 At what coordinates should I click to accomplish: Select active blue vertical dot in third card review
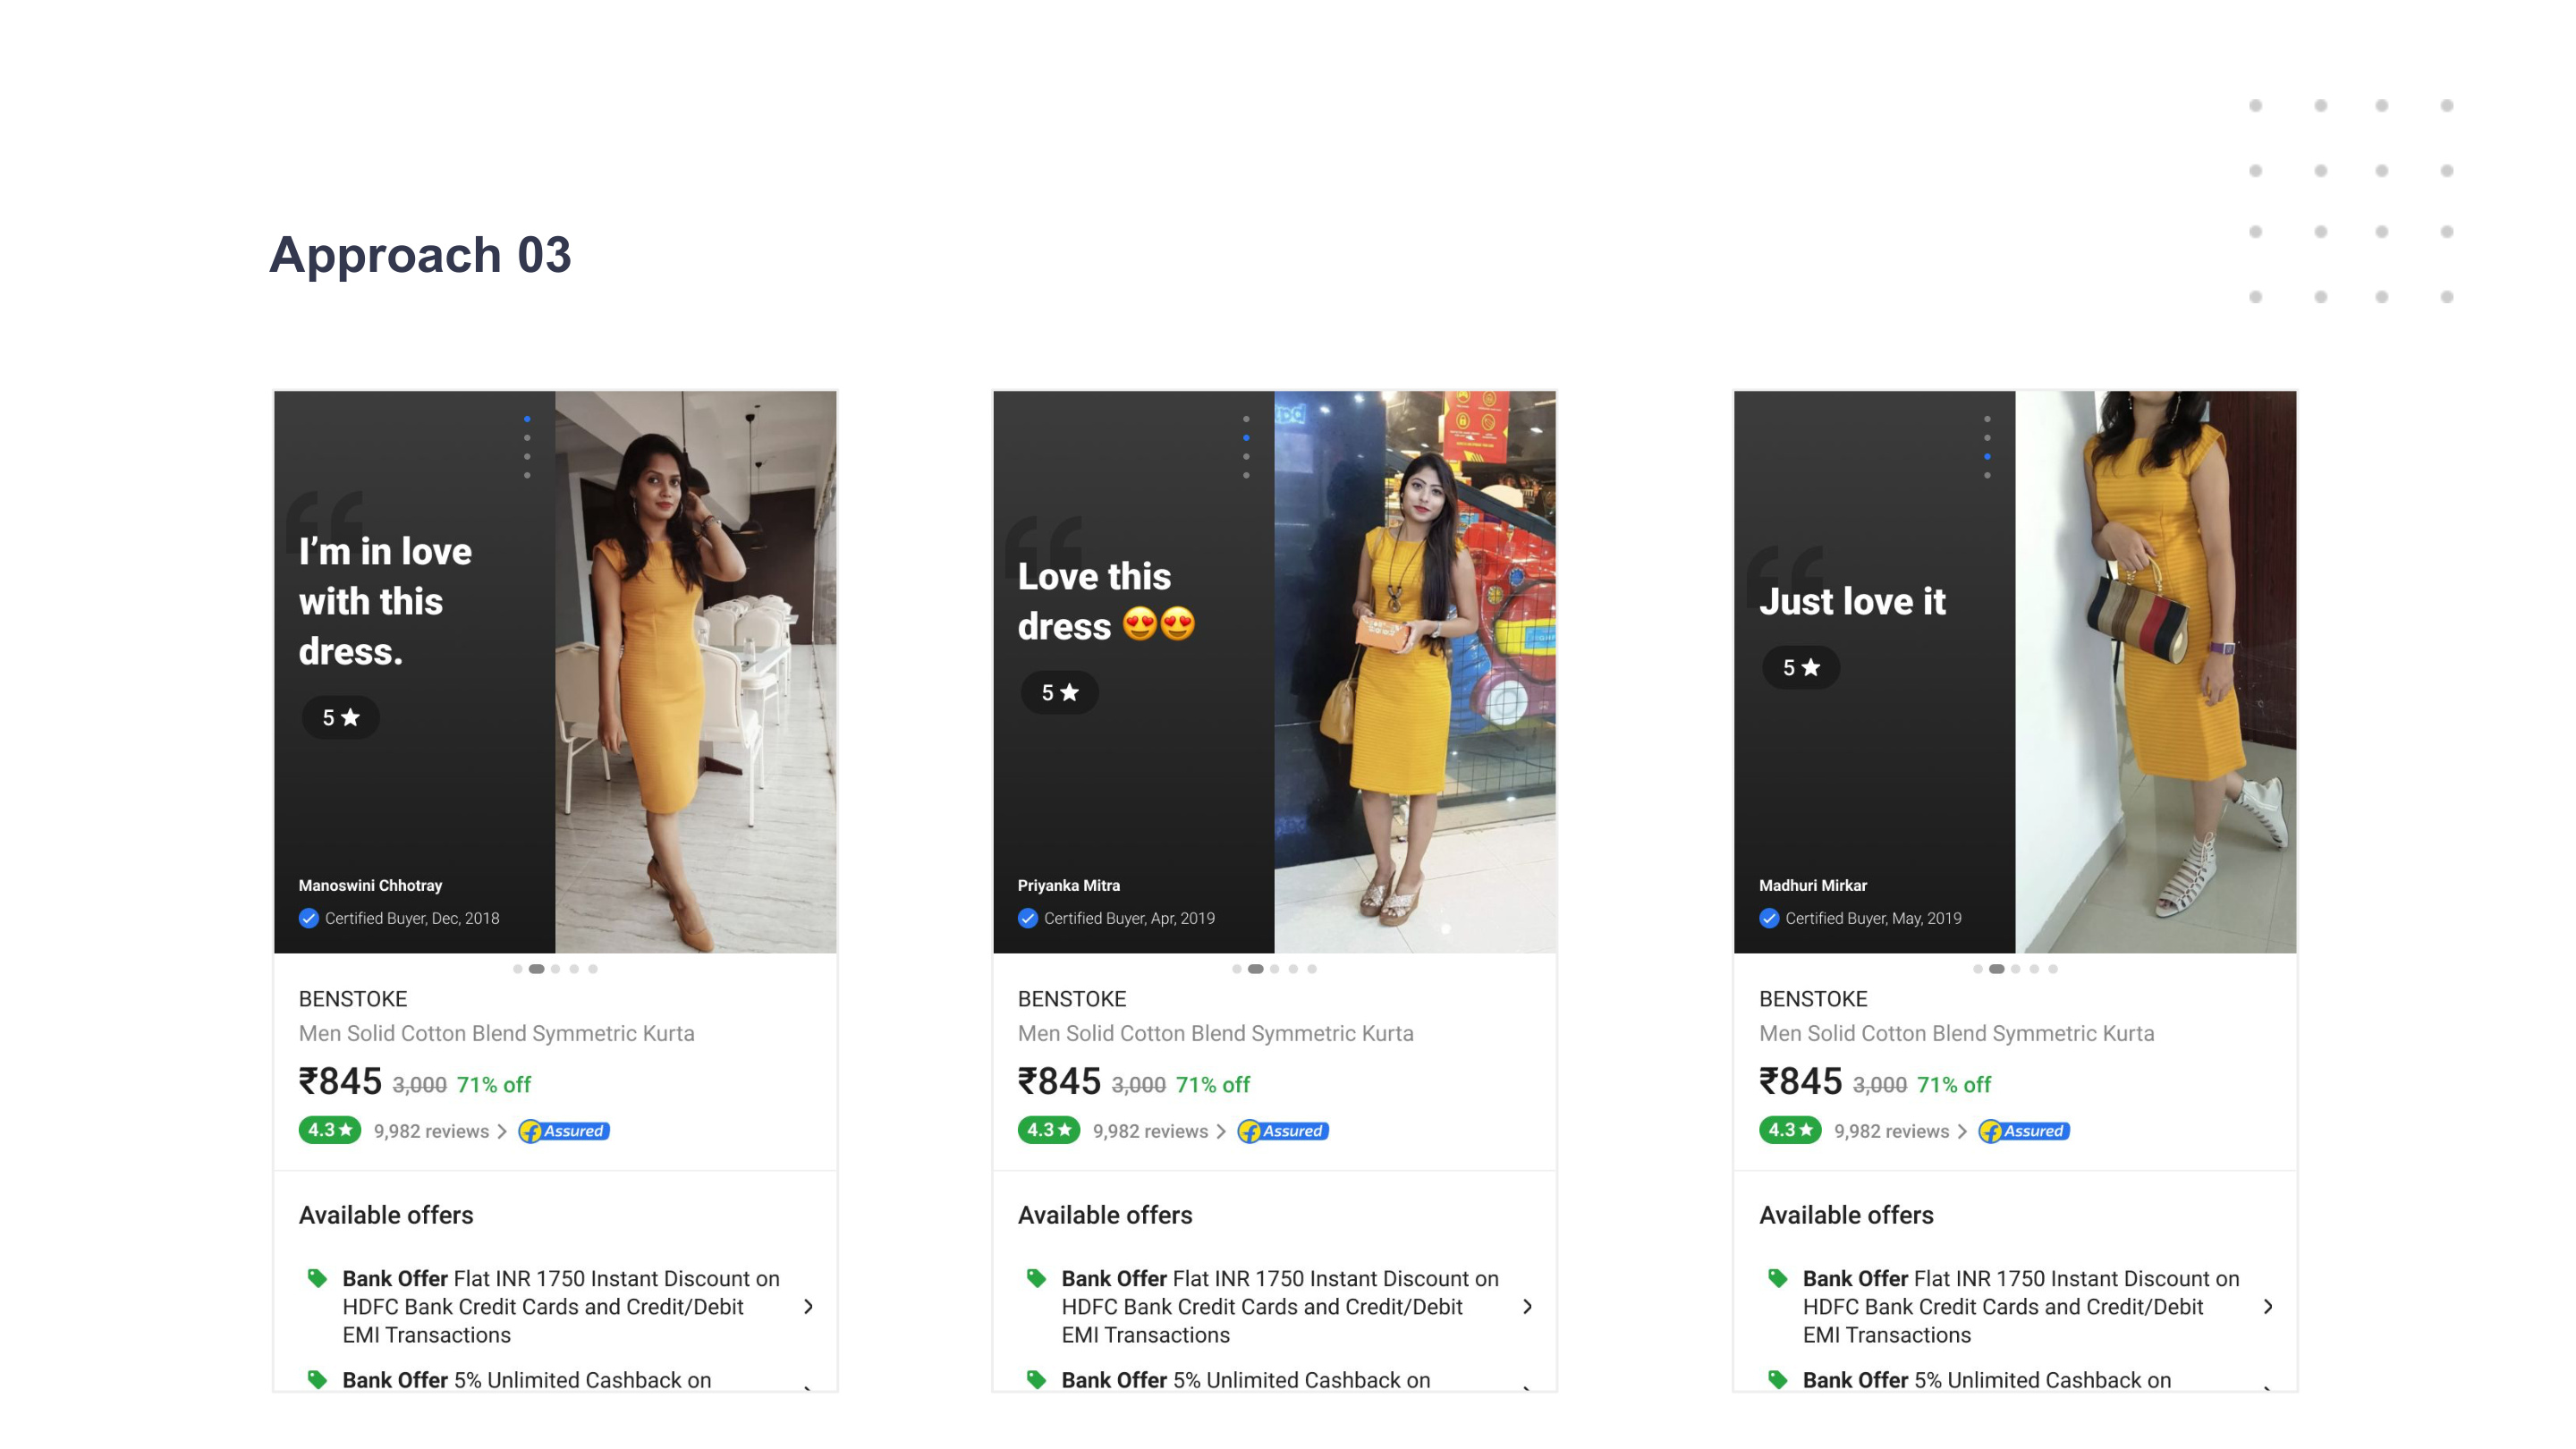(x=1987, y=457)
